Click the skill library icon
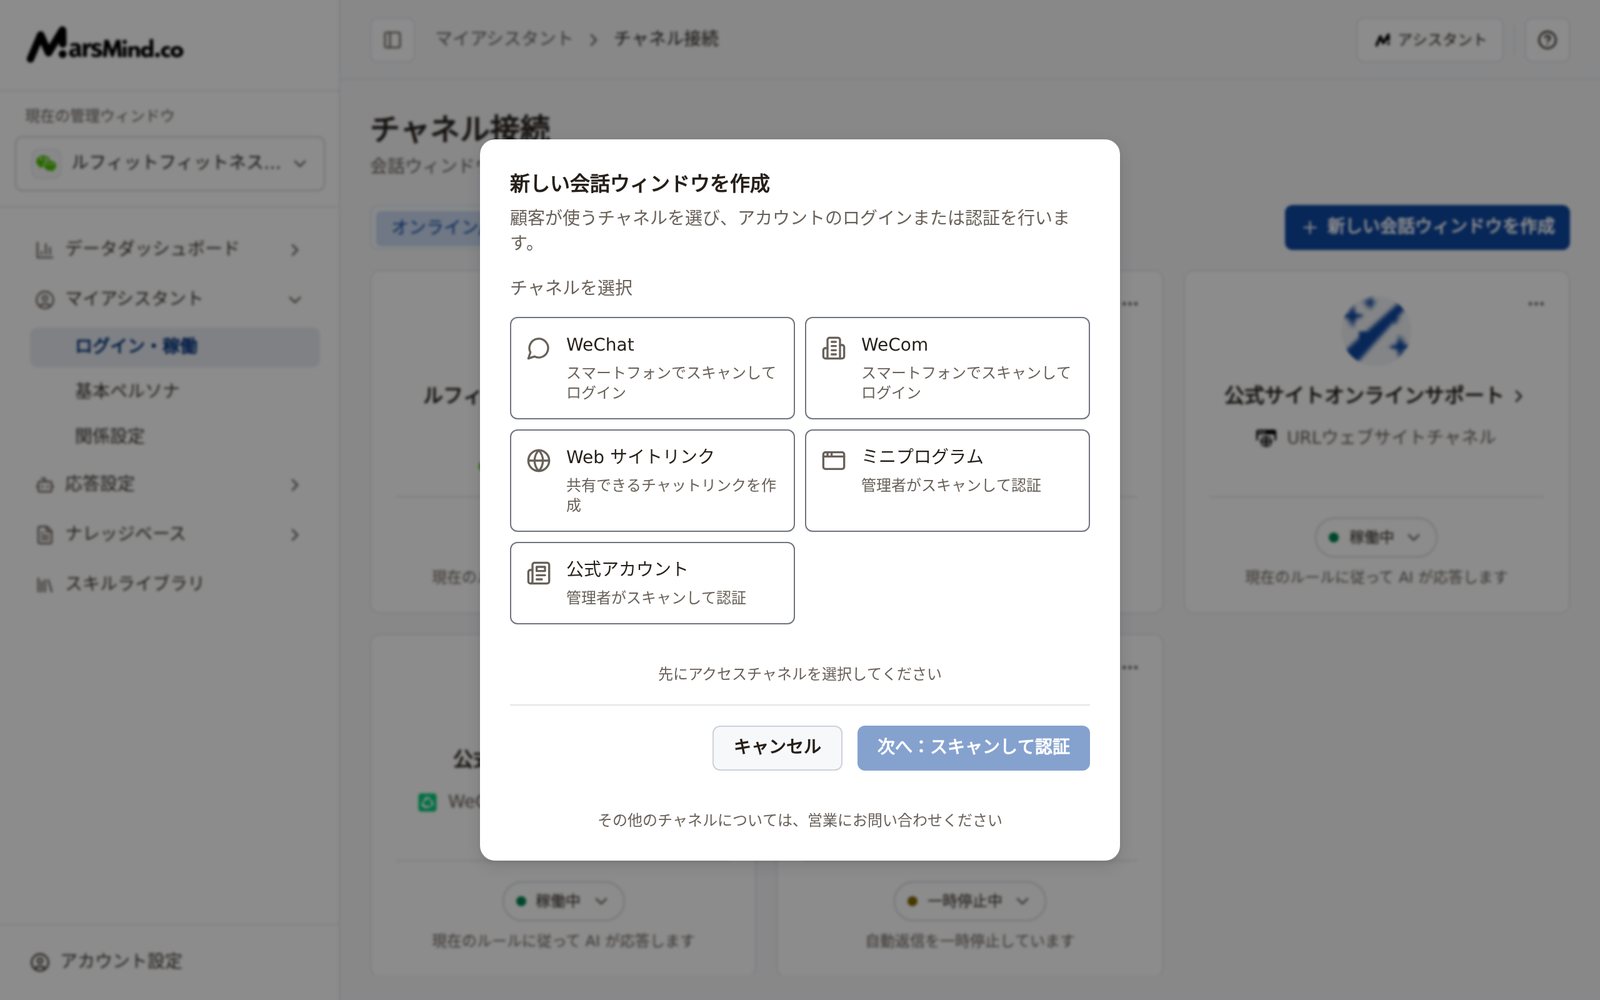This screenshot has height=1000, width=1600. click(x=44, y=584)
